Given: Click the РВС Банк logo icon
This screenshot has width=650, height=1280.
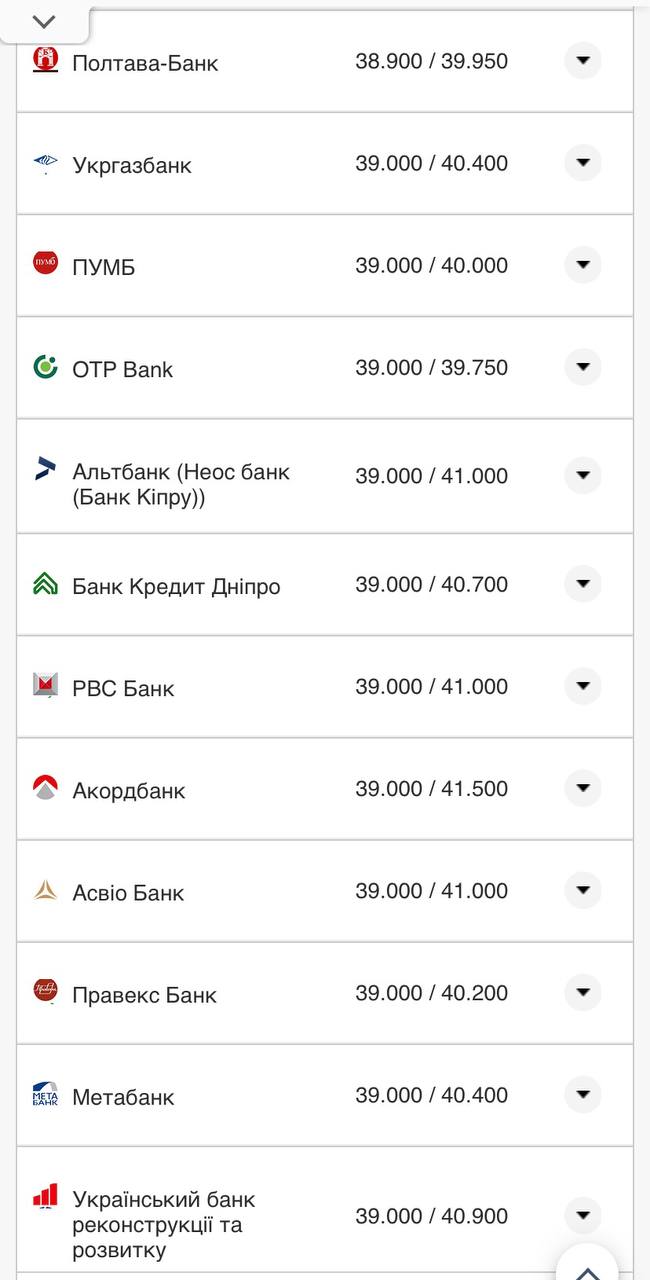Looking at the screenshot, I should tap(45, 686).
